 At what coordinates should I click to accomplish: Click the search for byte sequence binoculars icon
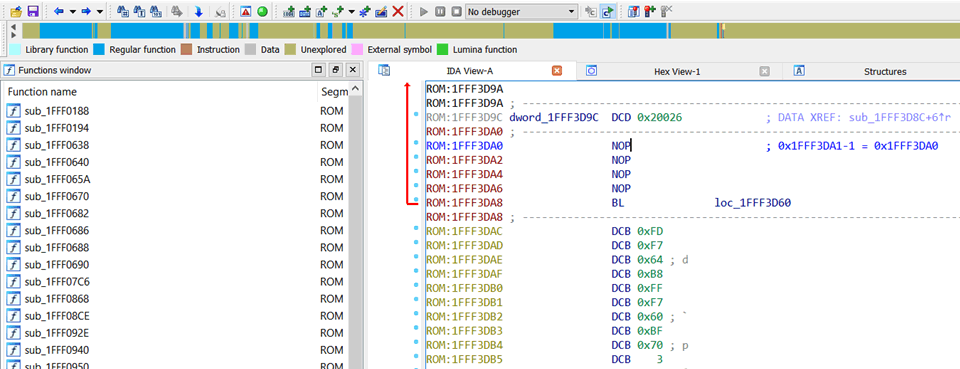click(x=156, y=11)
